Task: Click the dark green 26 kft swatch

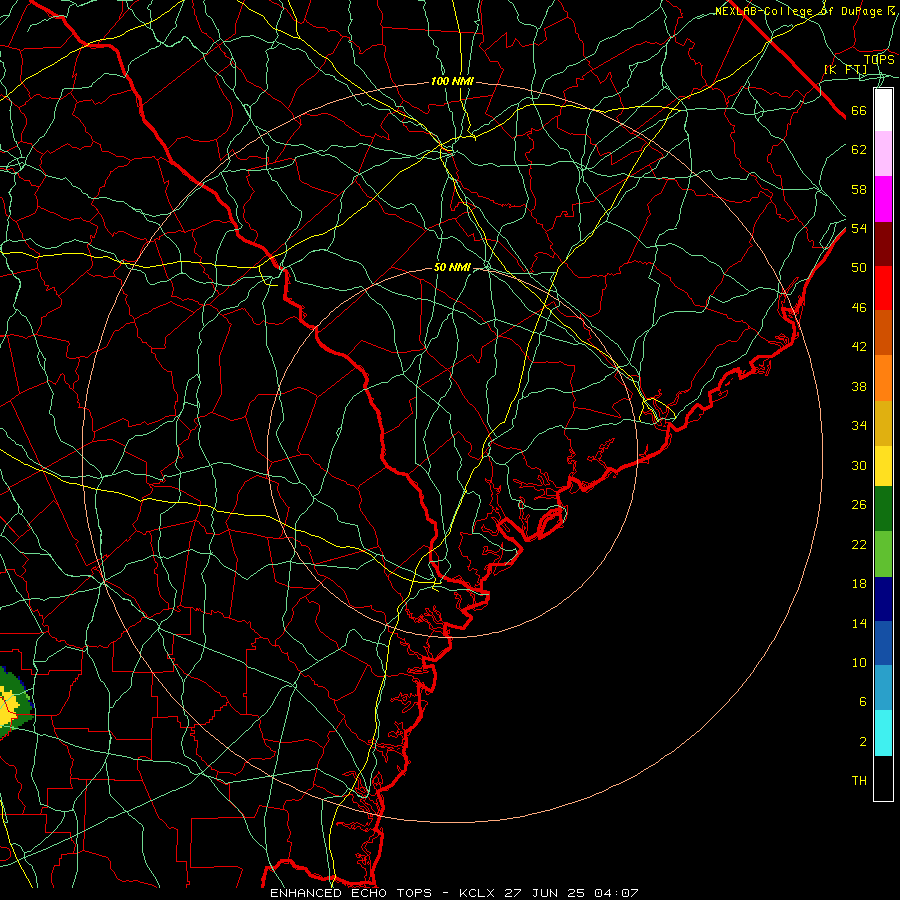Action: tap(883, 509)
